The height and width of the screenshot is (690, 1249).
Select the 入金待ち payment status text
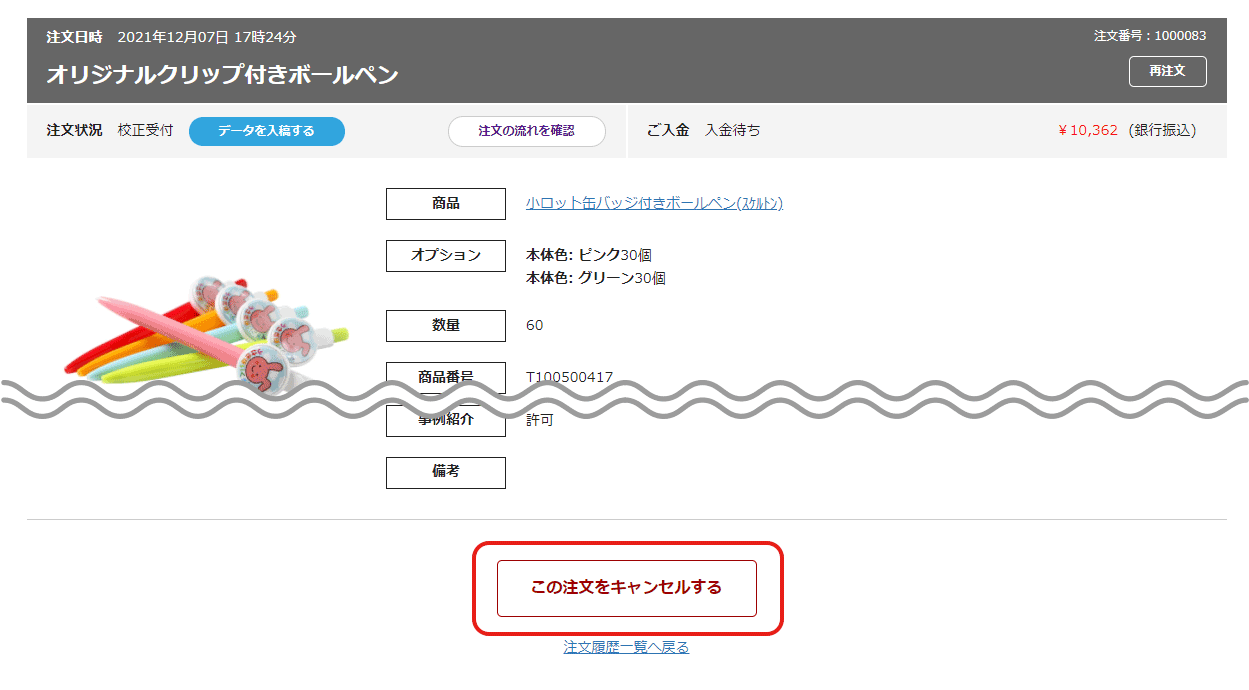point(730,130)
